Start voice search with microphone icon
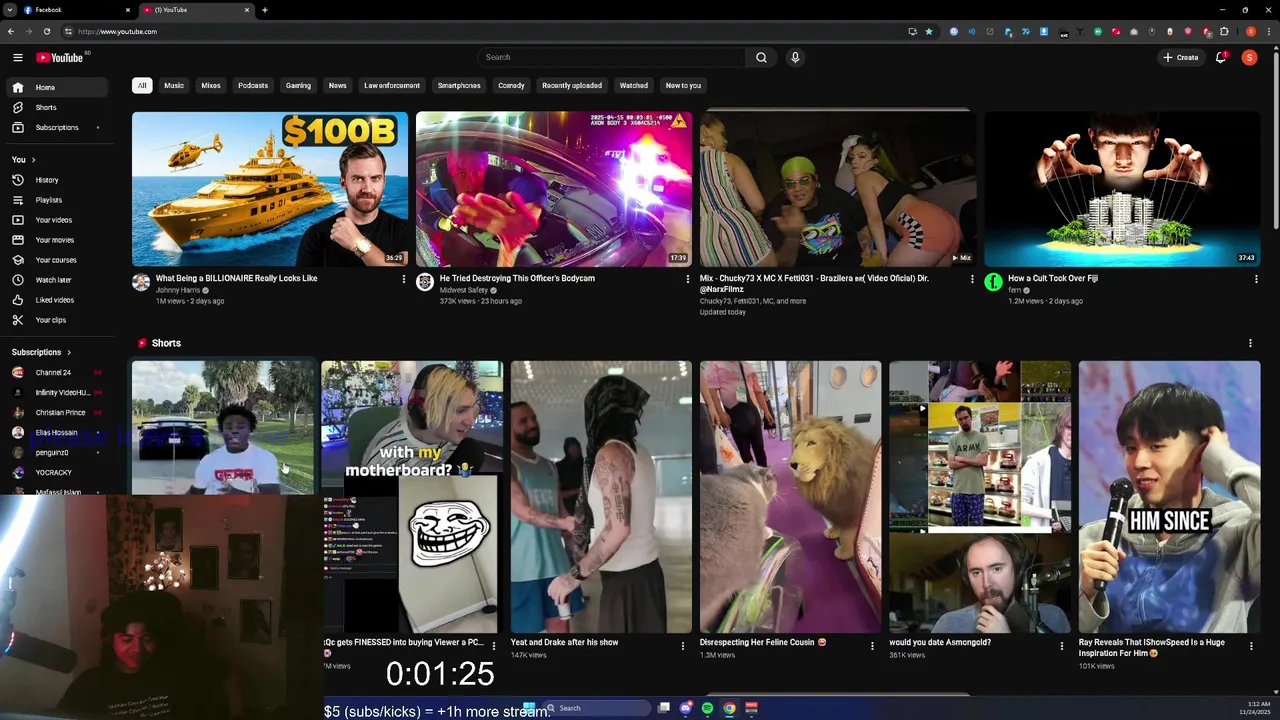 [x=795, y=57]
